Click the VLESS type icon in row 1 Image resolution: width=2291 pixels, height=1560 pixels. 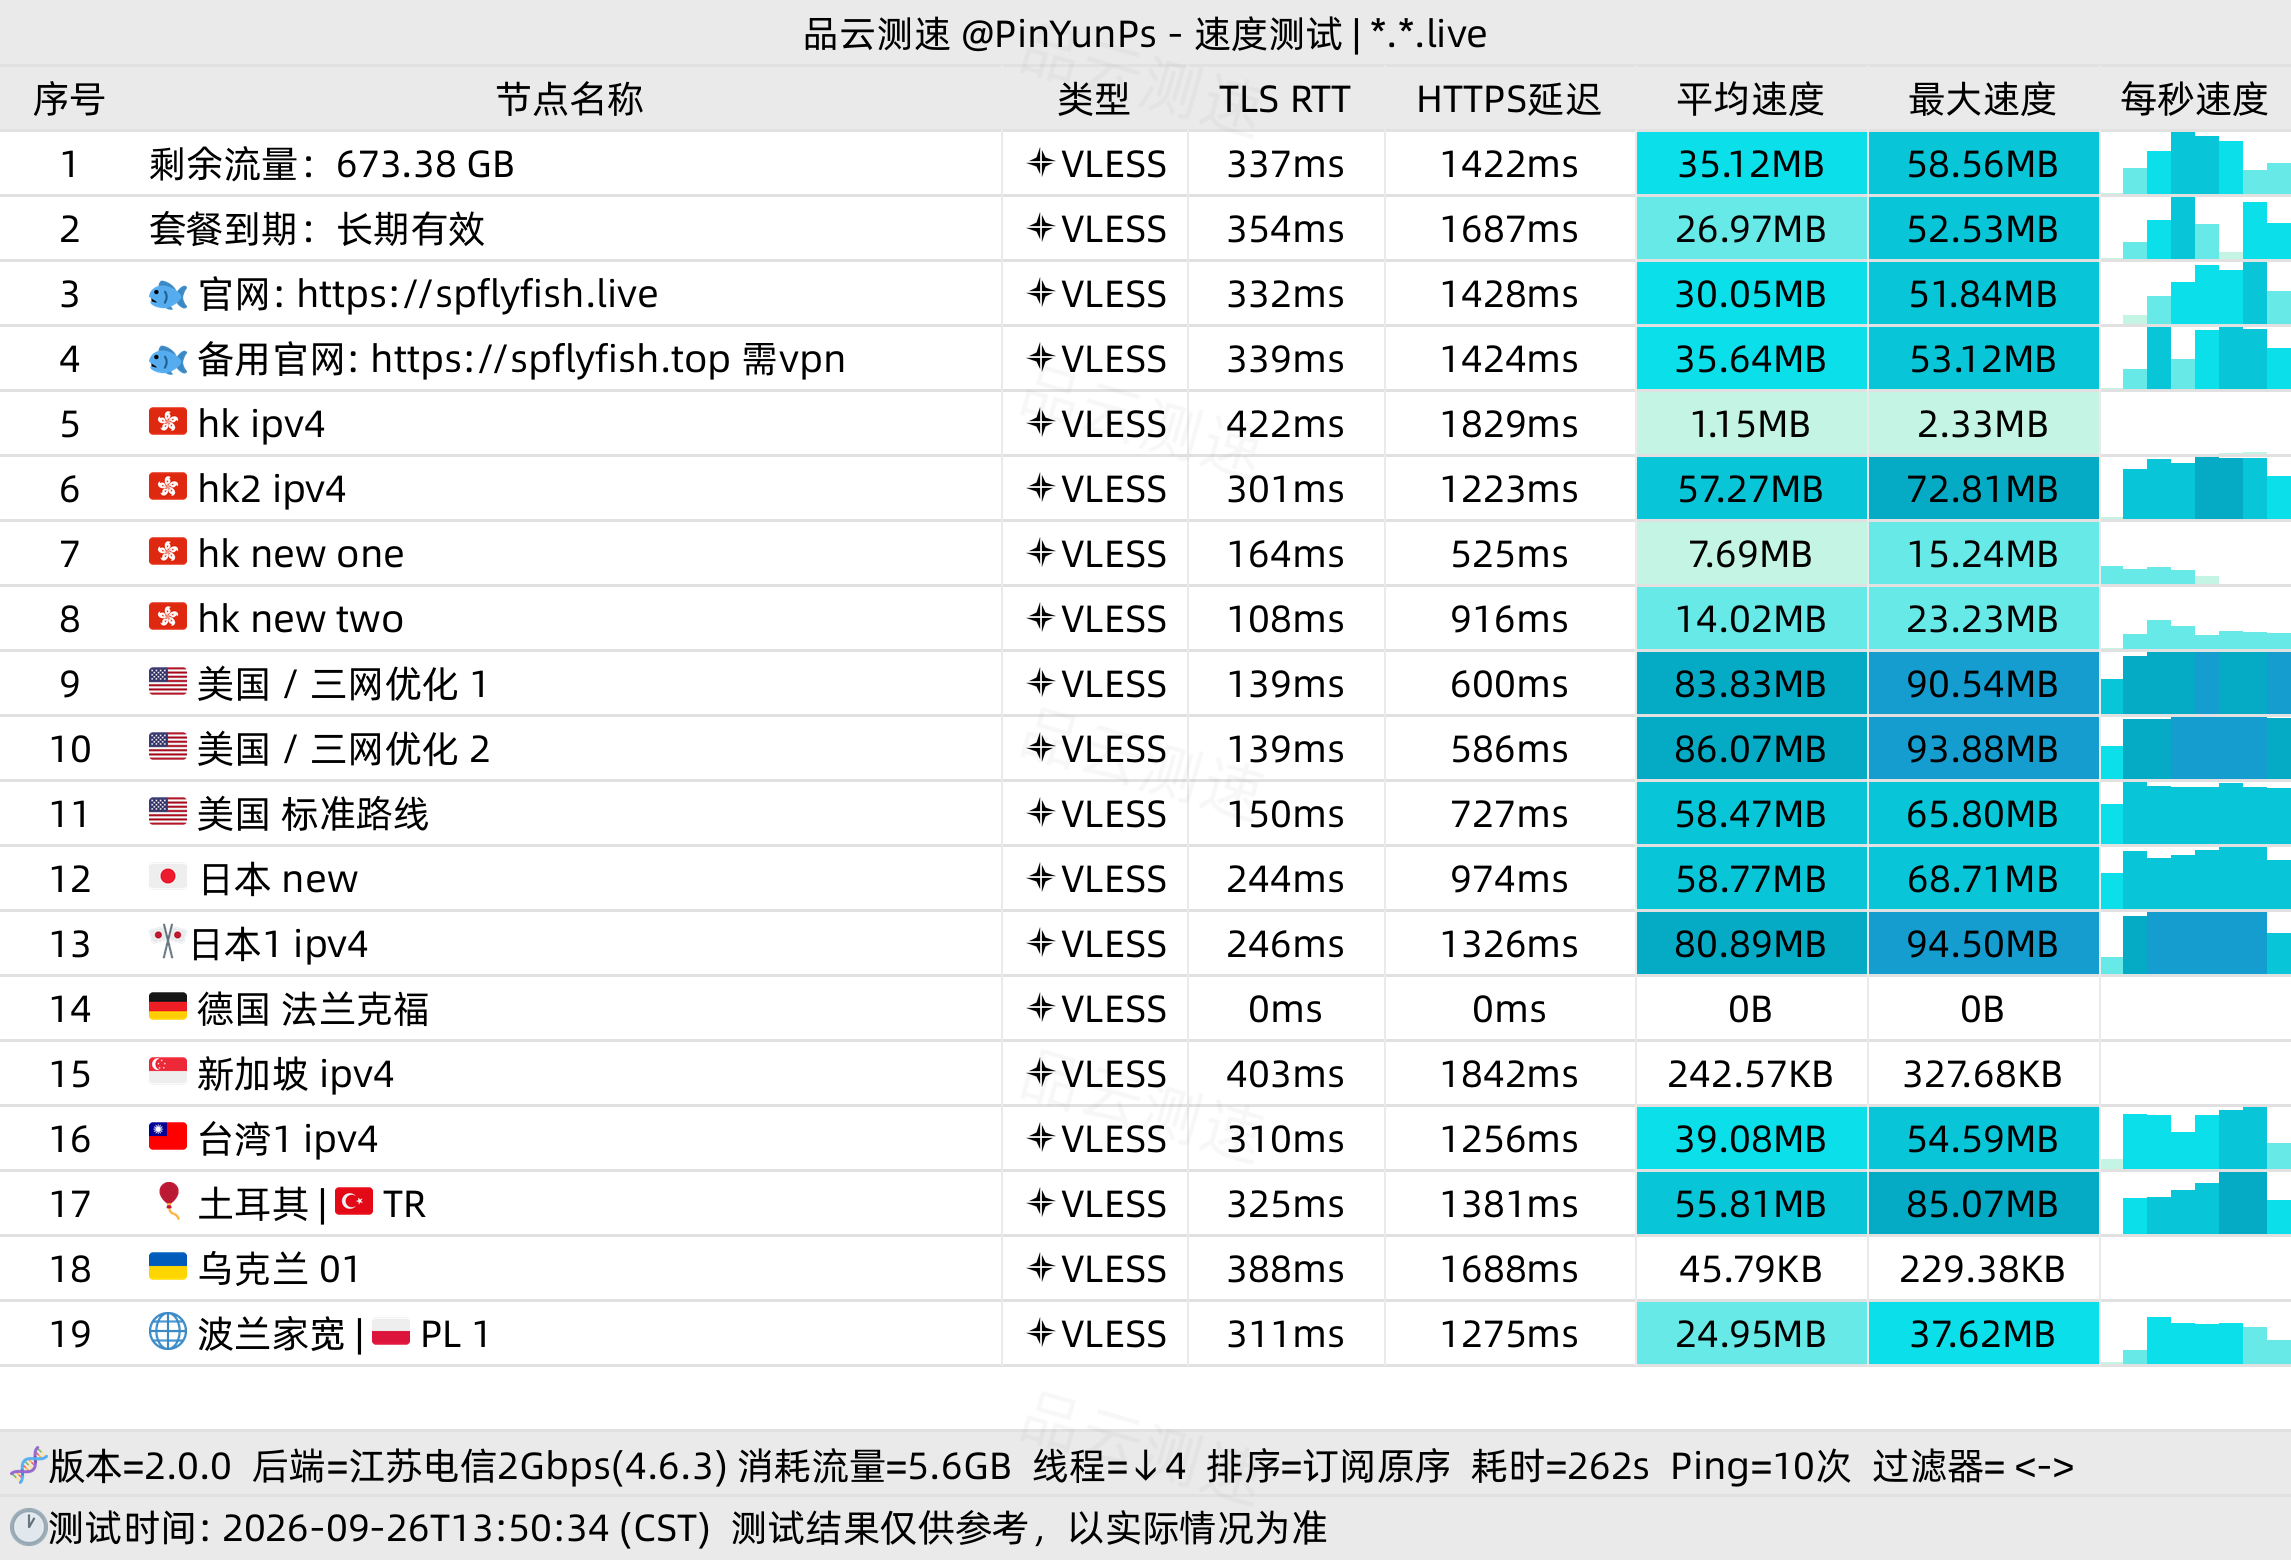click(x=1041, y=163)
